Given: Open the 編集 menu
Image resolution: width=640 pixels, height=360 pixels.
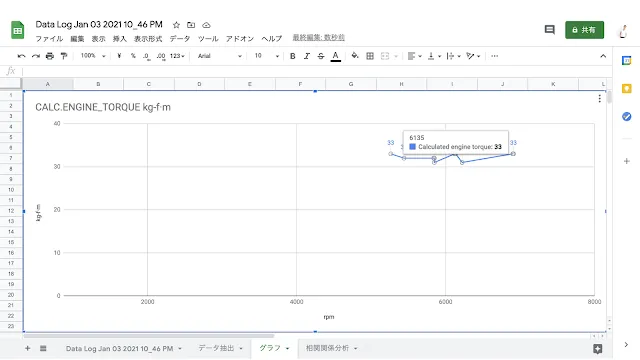Looking at the screenshot, I should 77,38.
